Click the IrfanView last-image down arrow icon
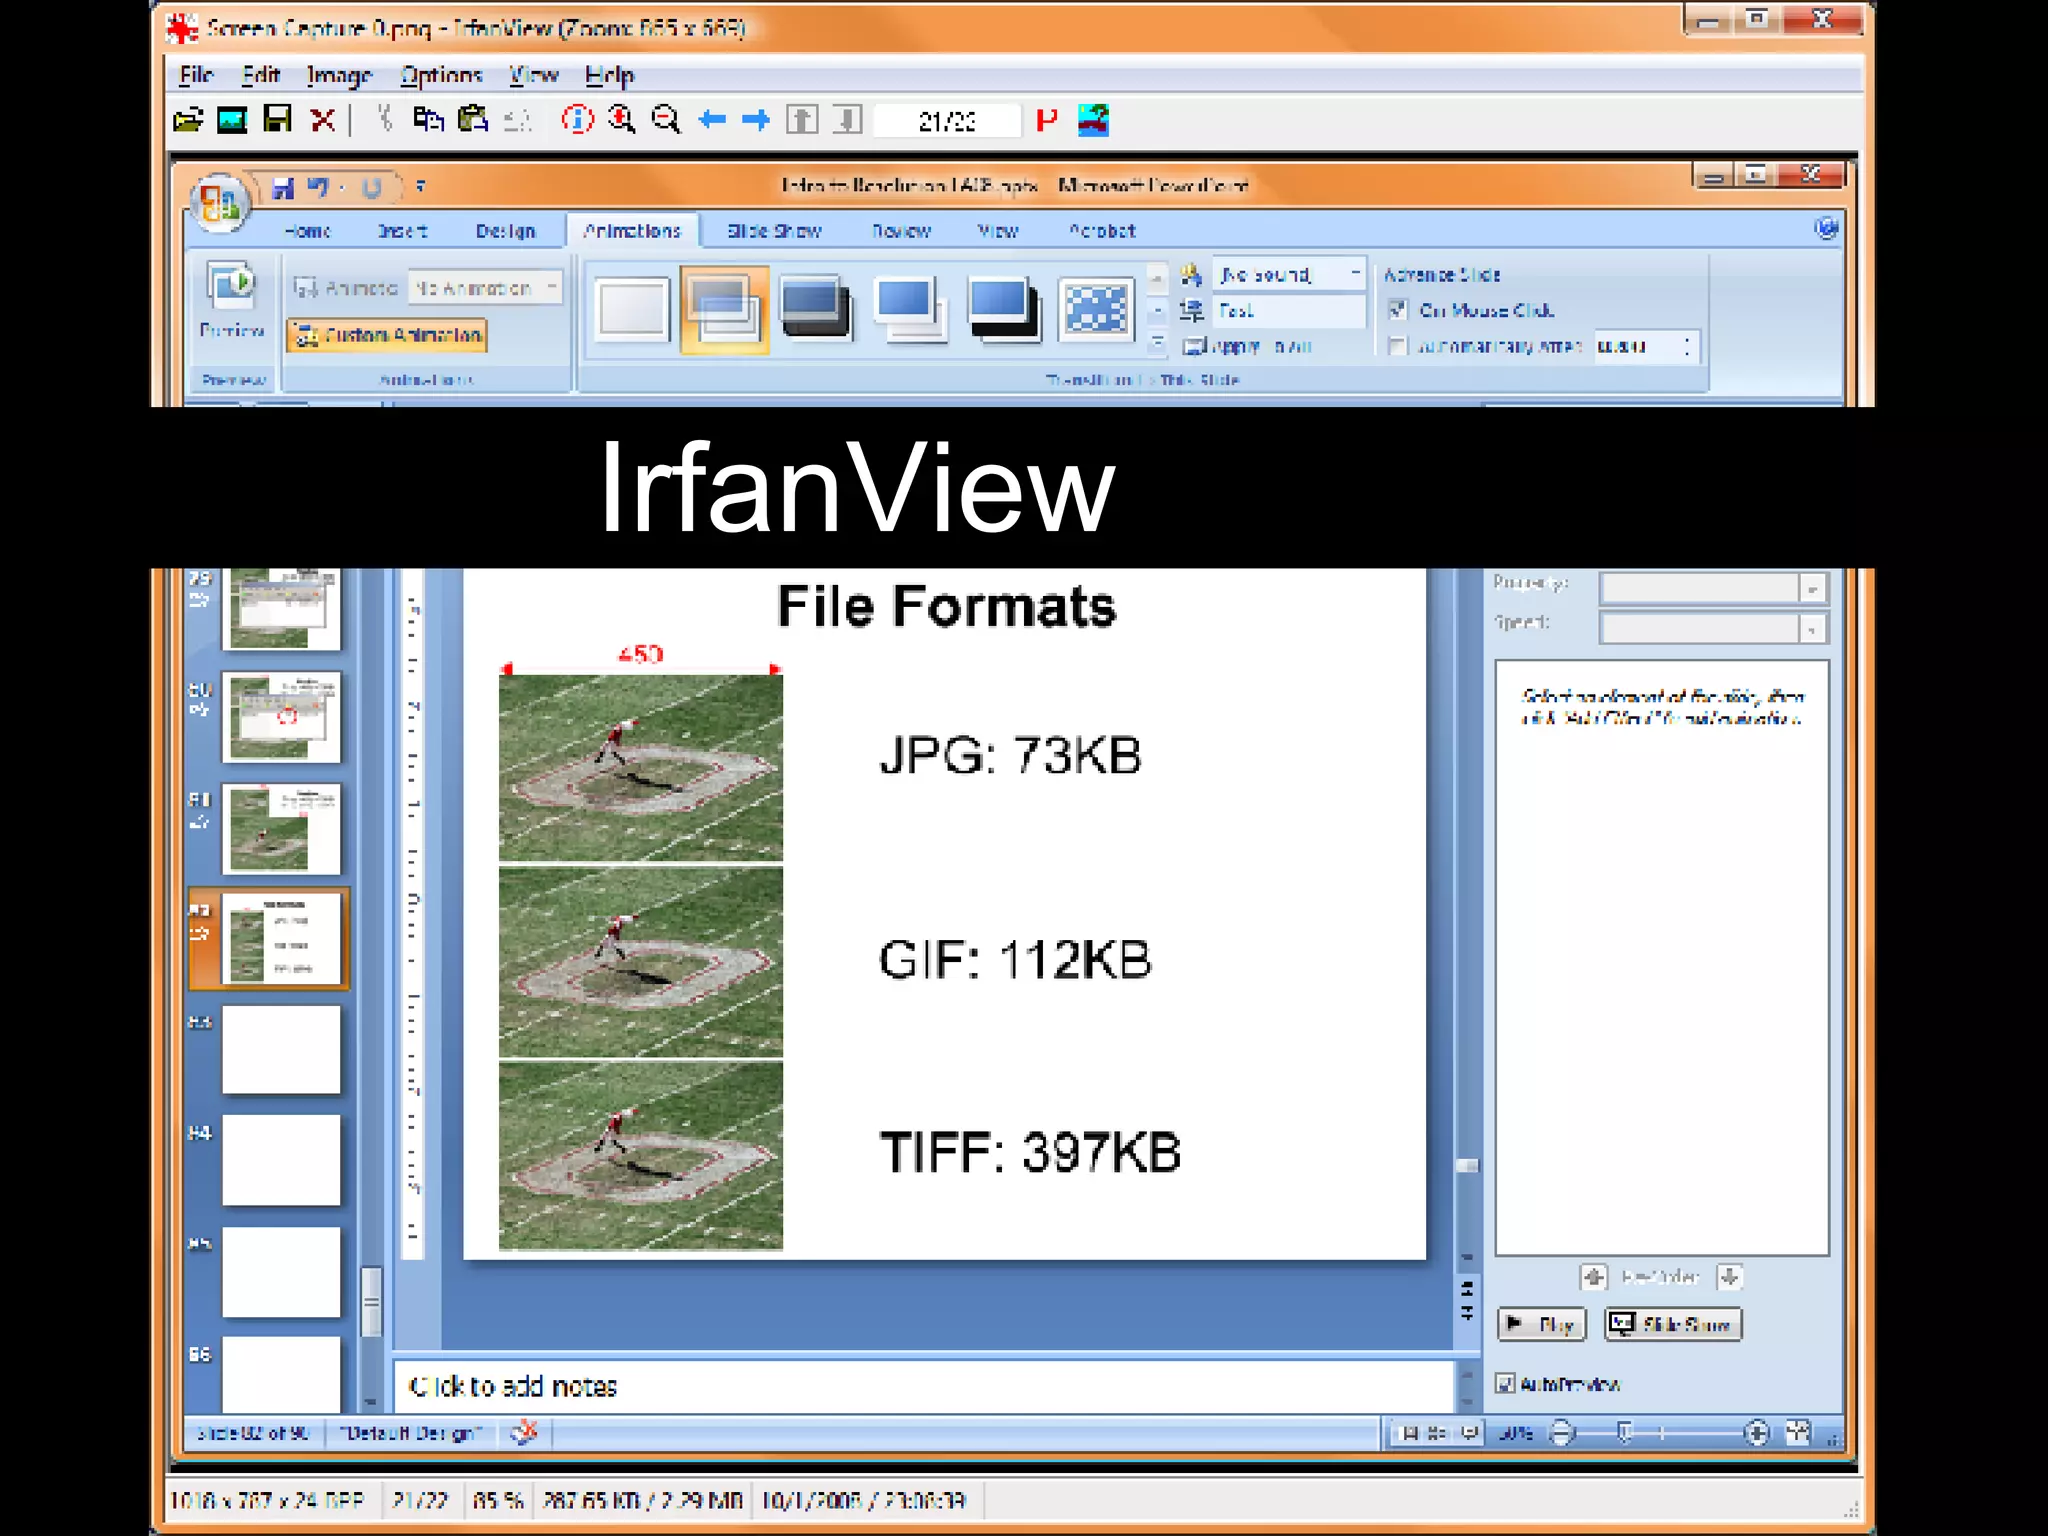This screenshot has height=1536, width=2048. point(847,120)
